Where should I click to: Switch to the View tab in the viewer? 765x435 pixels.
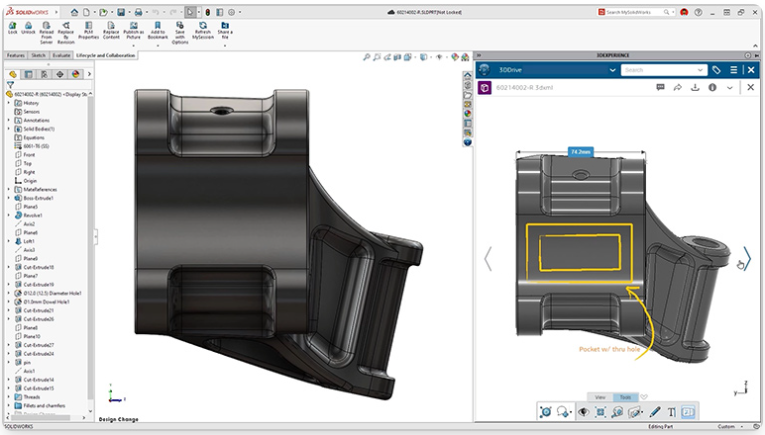click(600, 397)
